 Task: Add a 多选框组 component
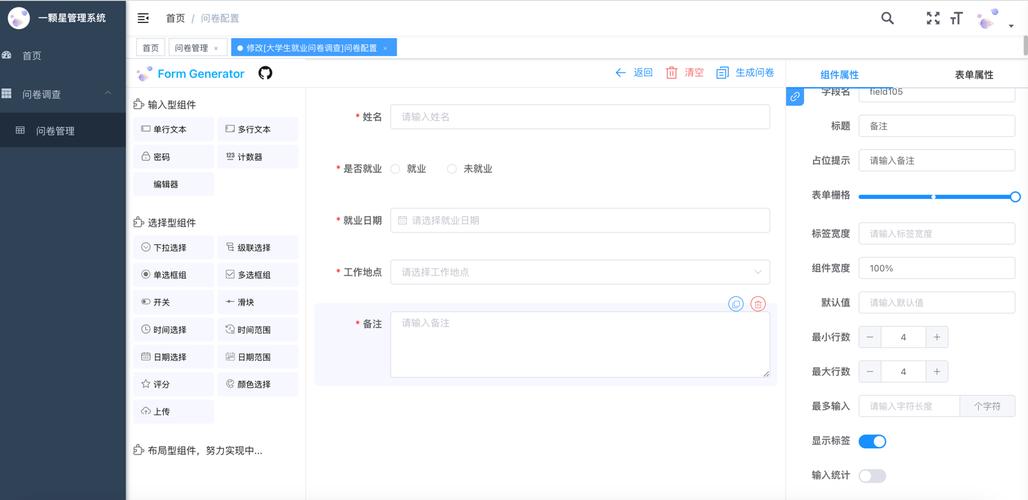pos(258,275)
